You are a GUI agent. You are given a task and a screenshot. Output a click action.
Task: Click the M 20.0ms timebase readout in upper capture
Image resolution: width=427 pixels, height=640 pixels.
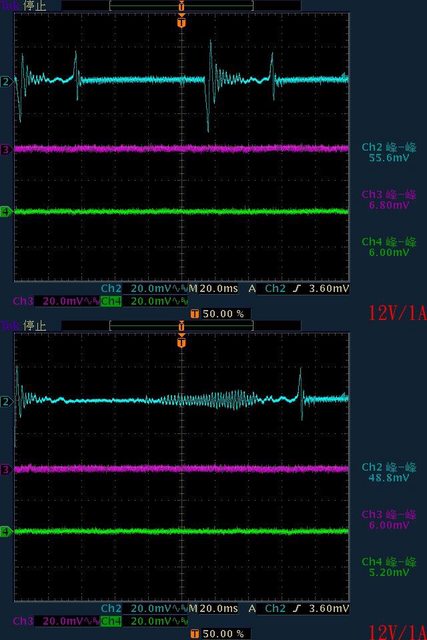[214, 289]
